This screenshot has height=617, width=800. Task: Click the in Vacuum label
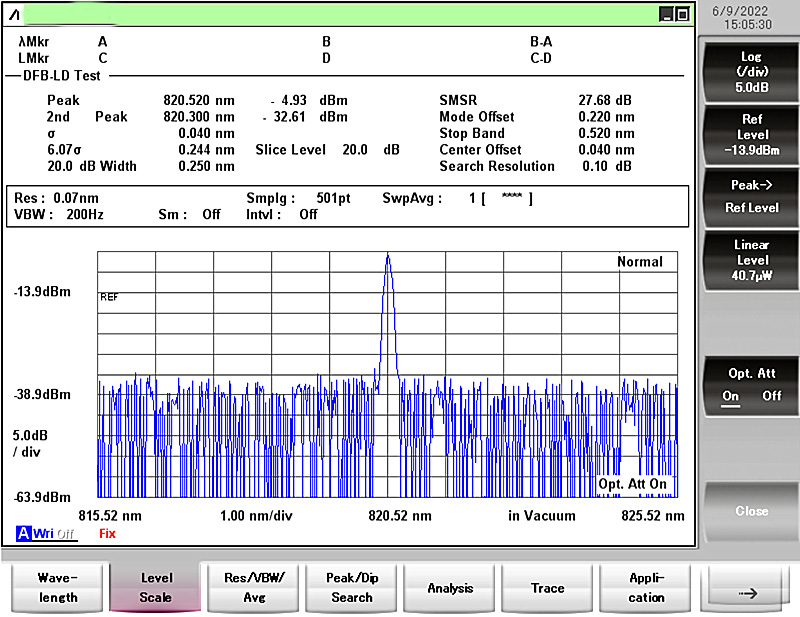coord(541,516)
